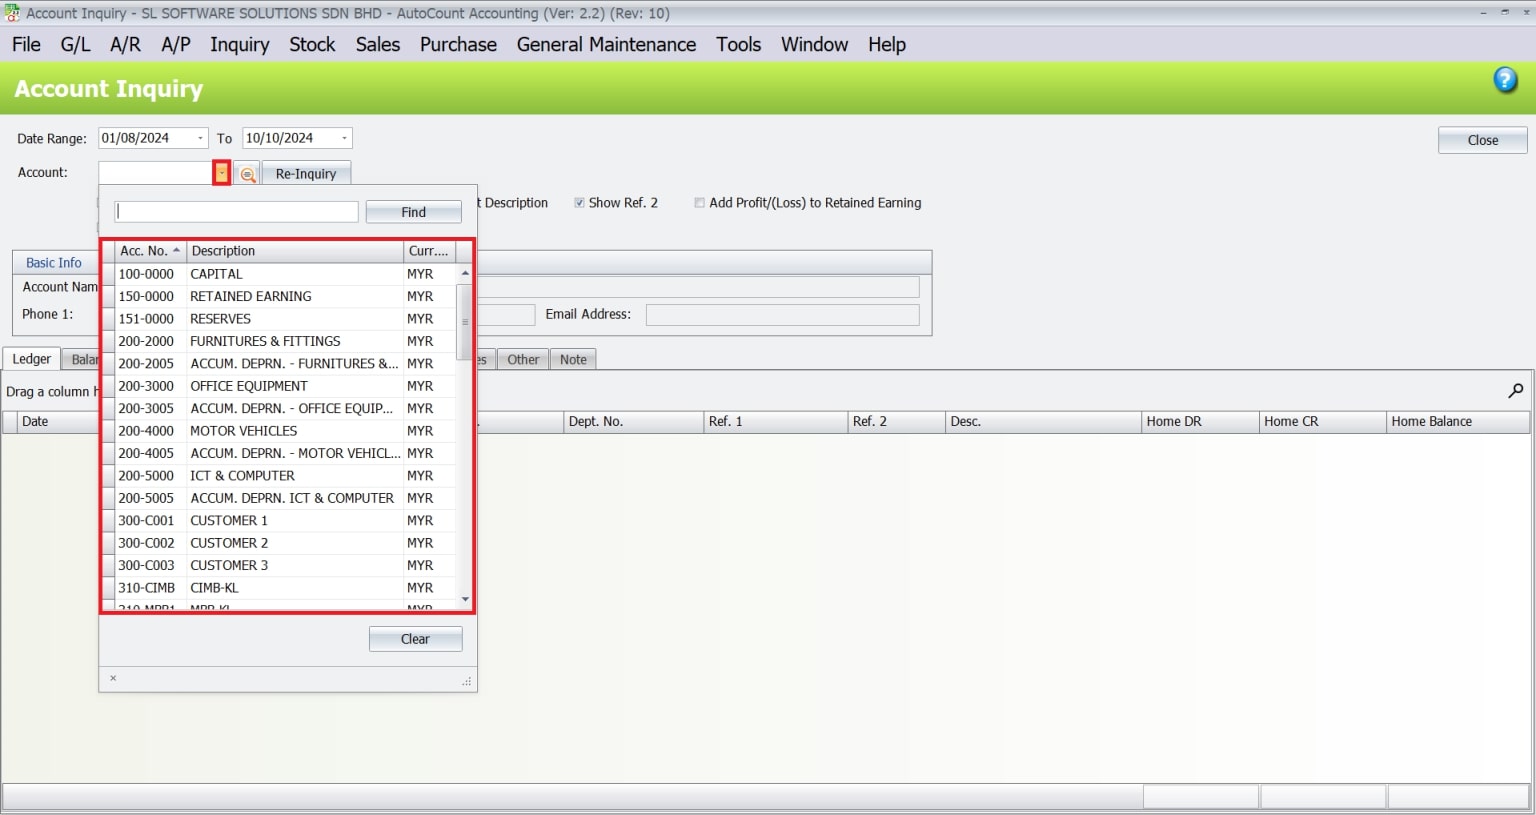Click the Clear button

tap(415, 638)
